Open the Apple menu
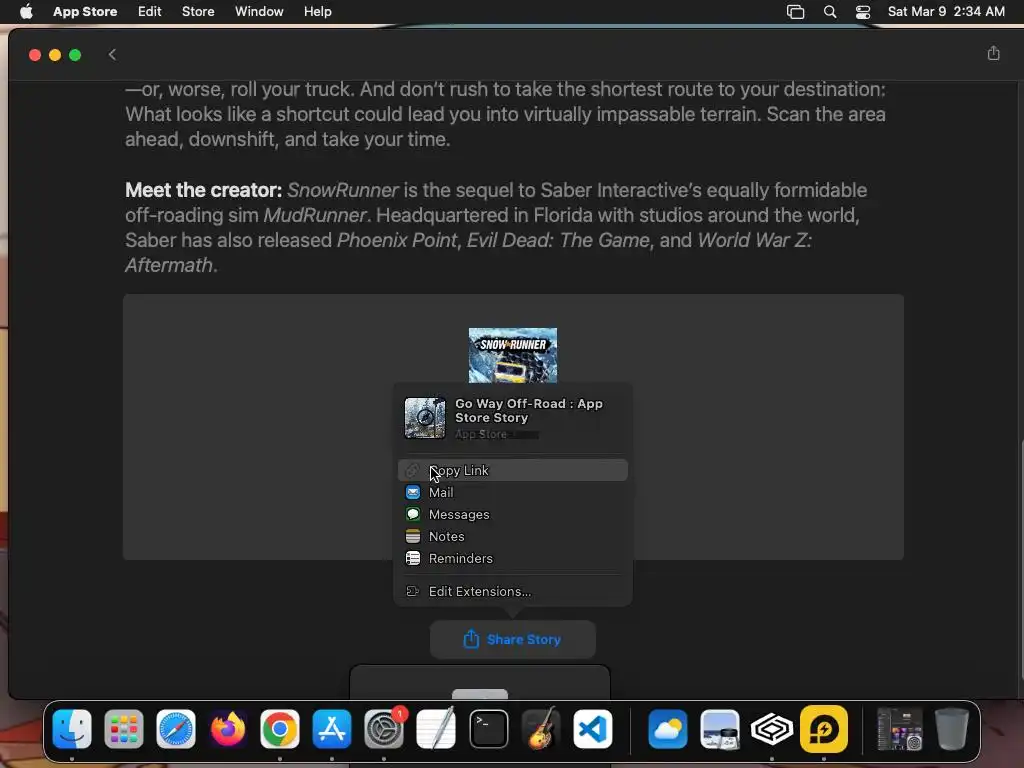This screenshot has height=768, width=1024. pos(26,12)
